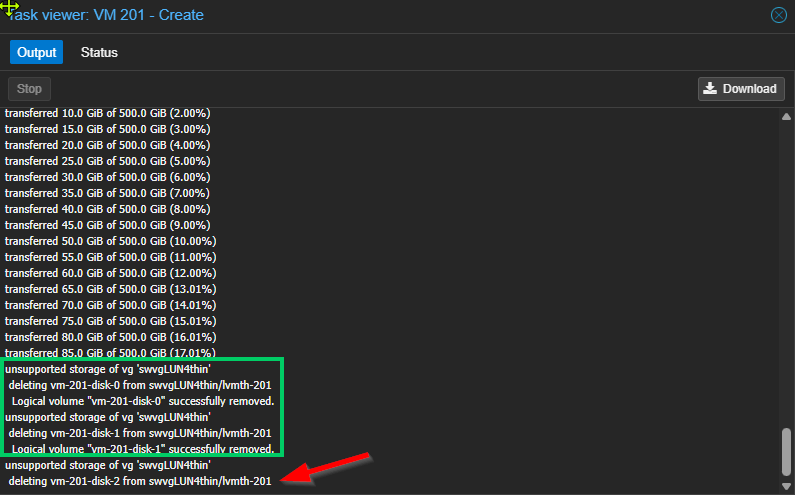Click line 'transferred 25.0 GiB of 500.0 GiB (5.00%)'
Screen dimensions: 795x495
(x=107, y=161)
